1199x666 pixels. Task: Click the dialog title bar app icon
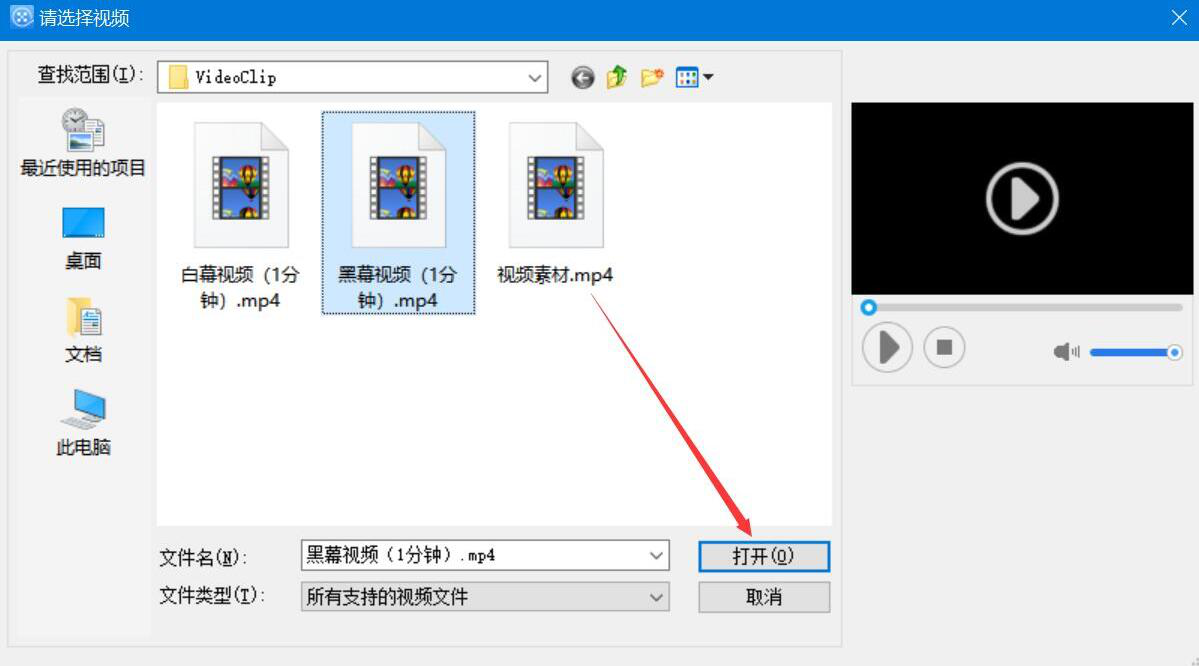pyautogui.click(x=21, y=17)
